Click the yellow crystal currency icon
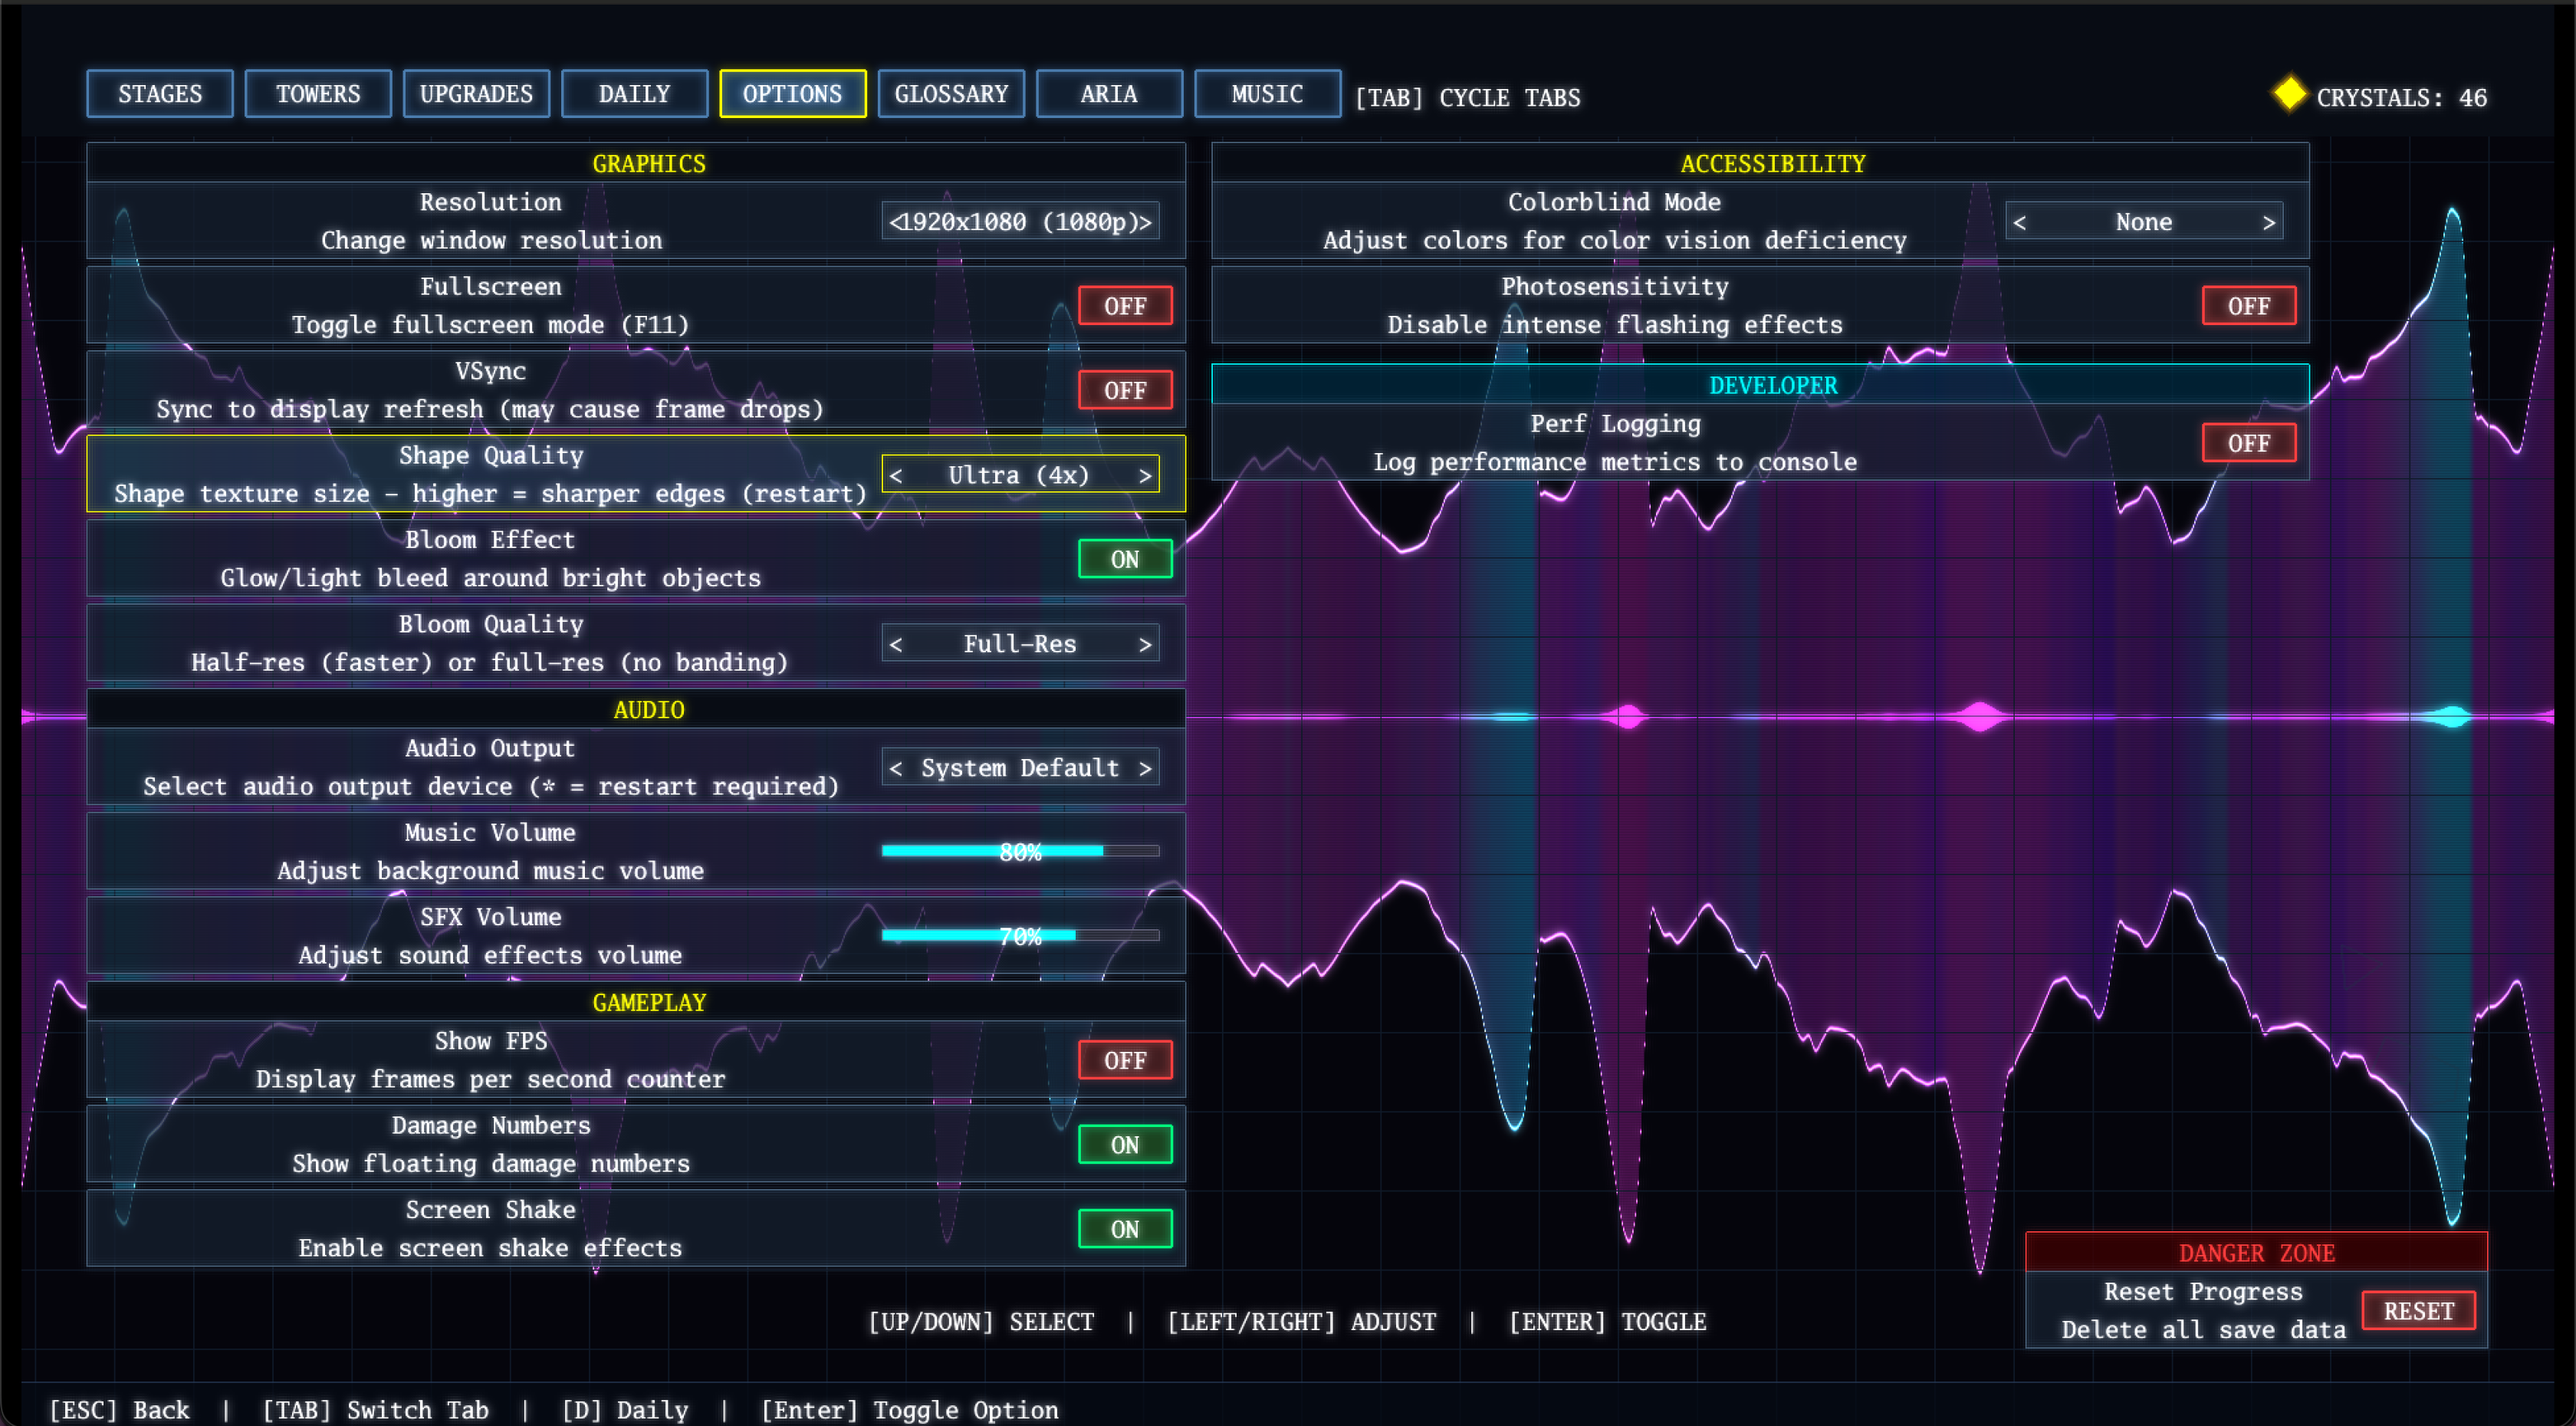 2289,94
